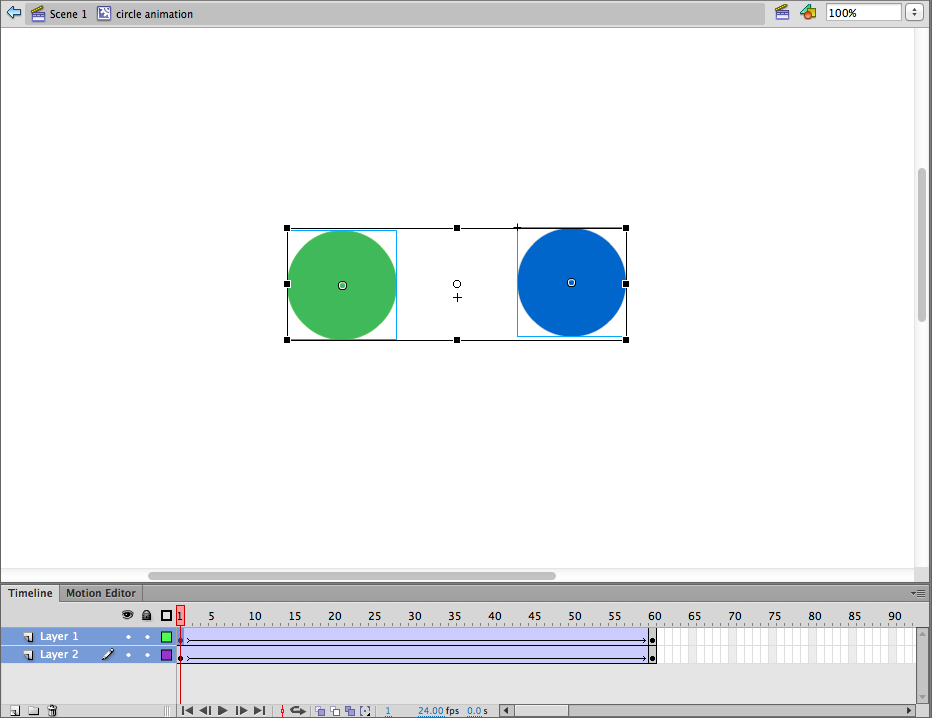Image resolution: width=932 pixels, height=718 pixels.
Task: Open the timeline panel options menu
Action: [x=918, y=593]
